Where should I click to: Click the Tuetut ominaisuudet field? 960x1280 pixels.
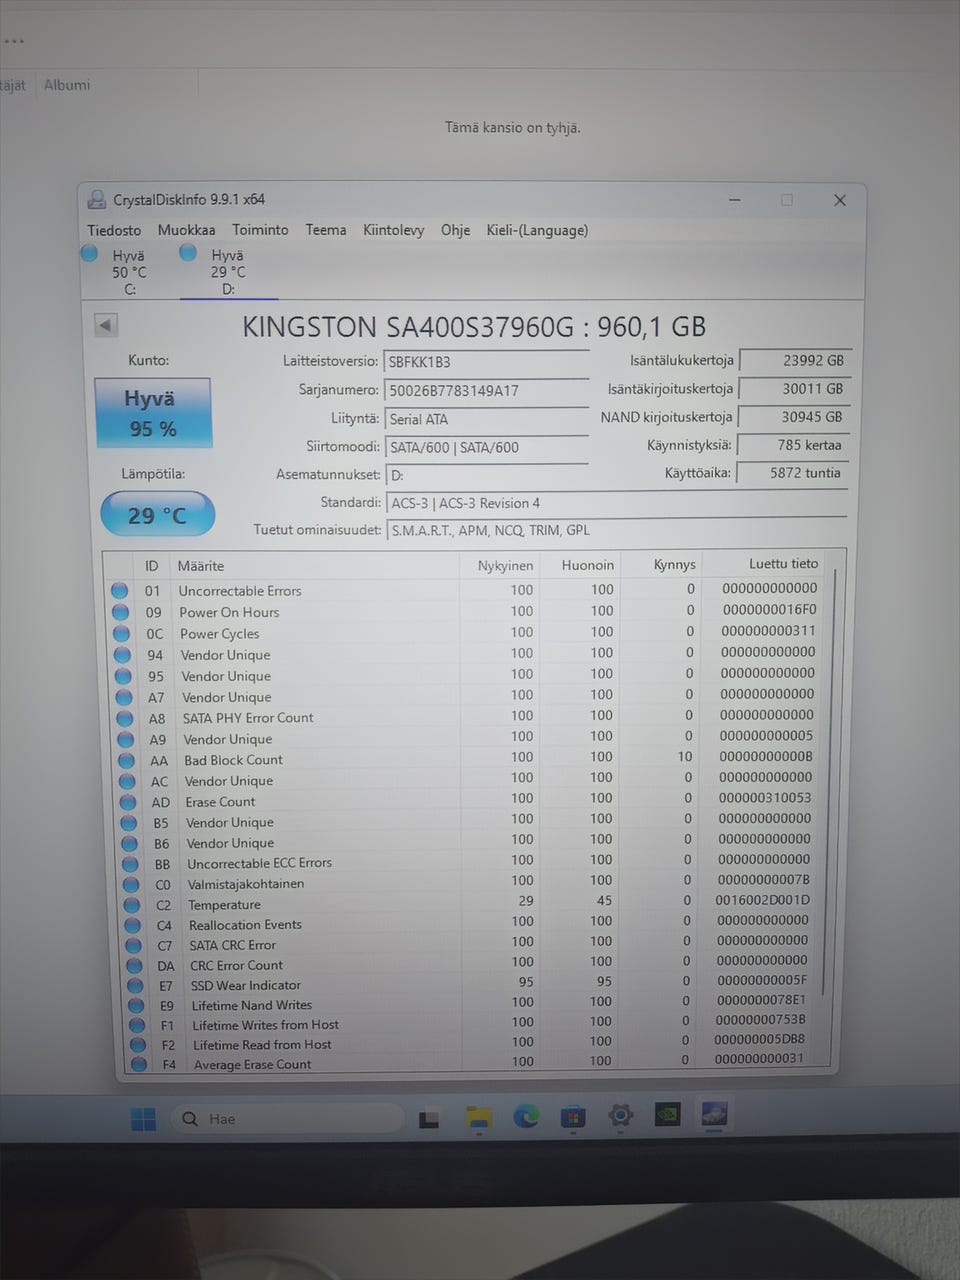pos(616,530)
